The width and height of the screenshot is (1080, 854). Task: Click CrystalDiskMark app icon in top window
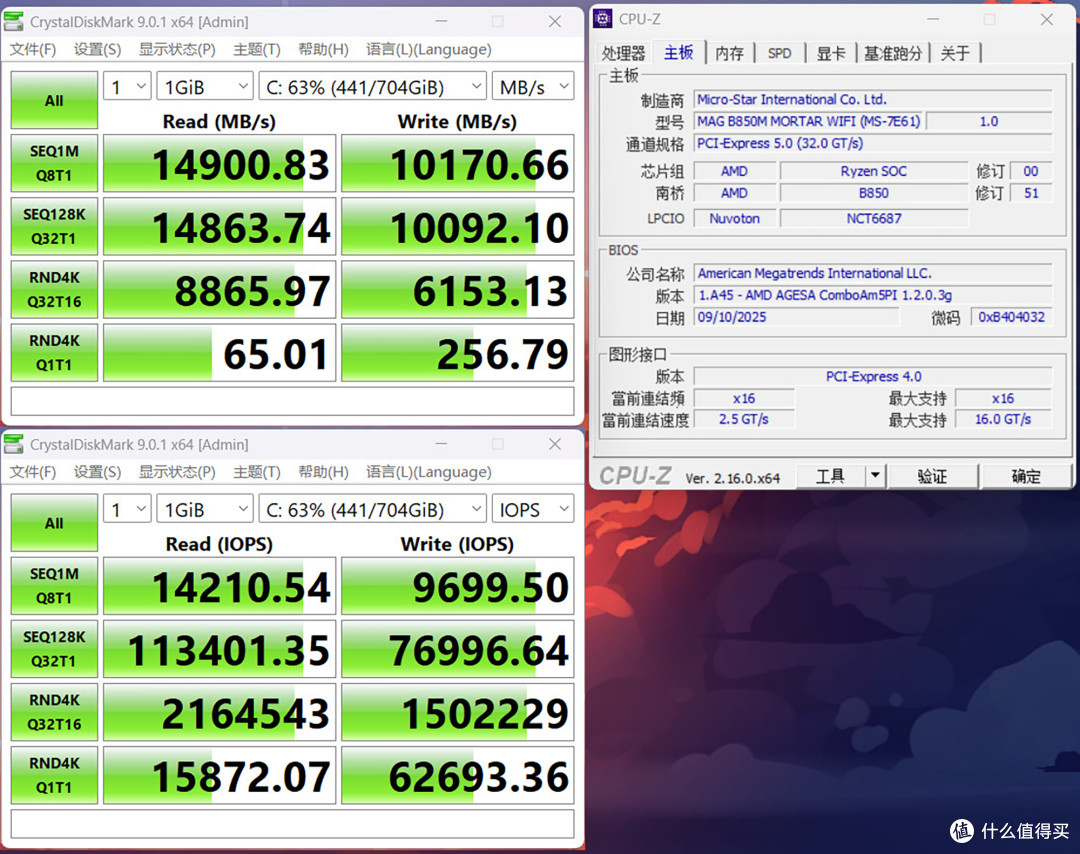click(13, 21)
